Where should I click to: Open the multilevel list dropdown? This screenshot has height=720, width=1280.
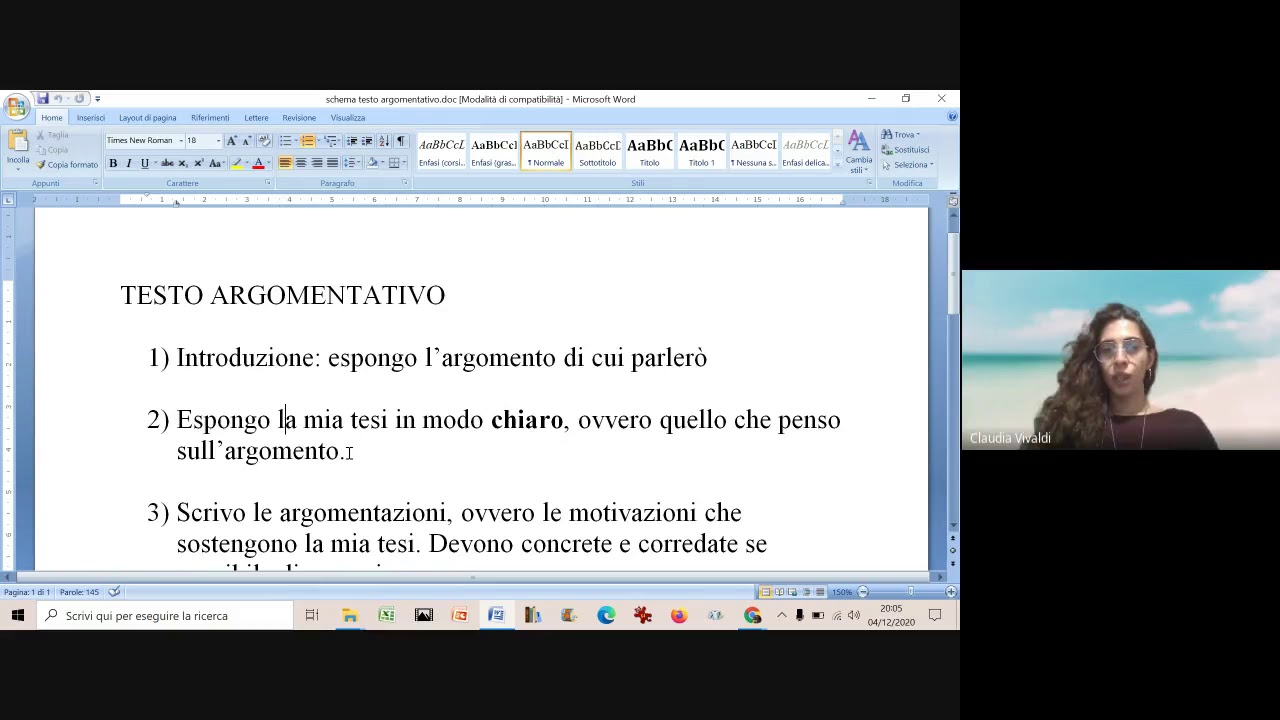click(332, 141)
